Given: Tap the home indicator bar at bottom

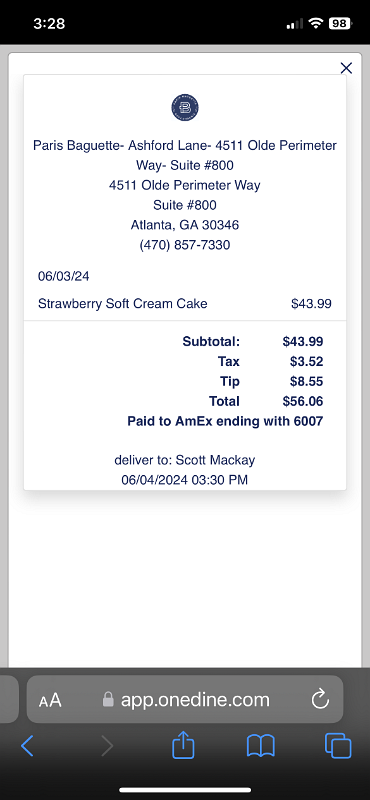Looking at the screenshot, I should coord(185,790).
